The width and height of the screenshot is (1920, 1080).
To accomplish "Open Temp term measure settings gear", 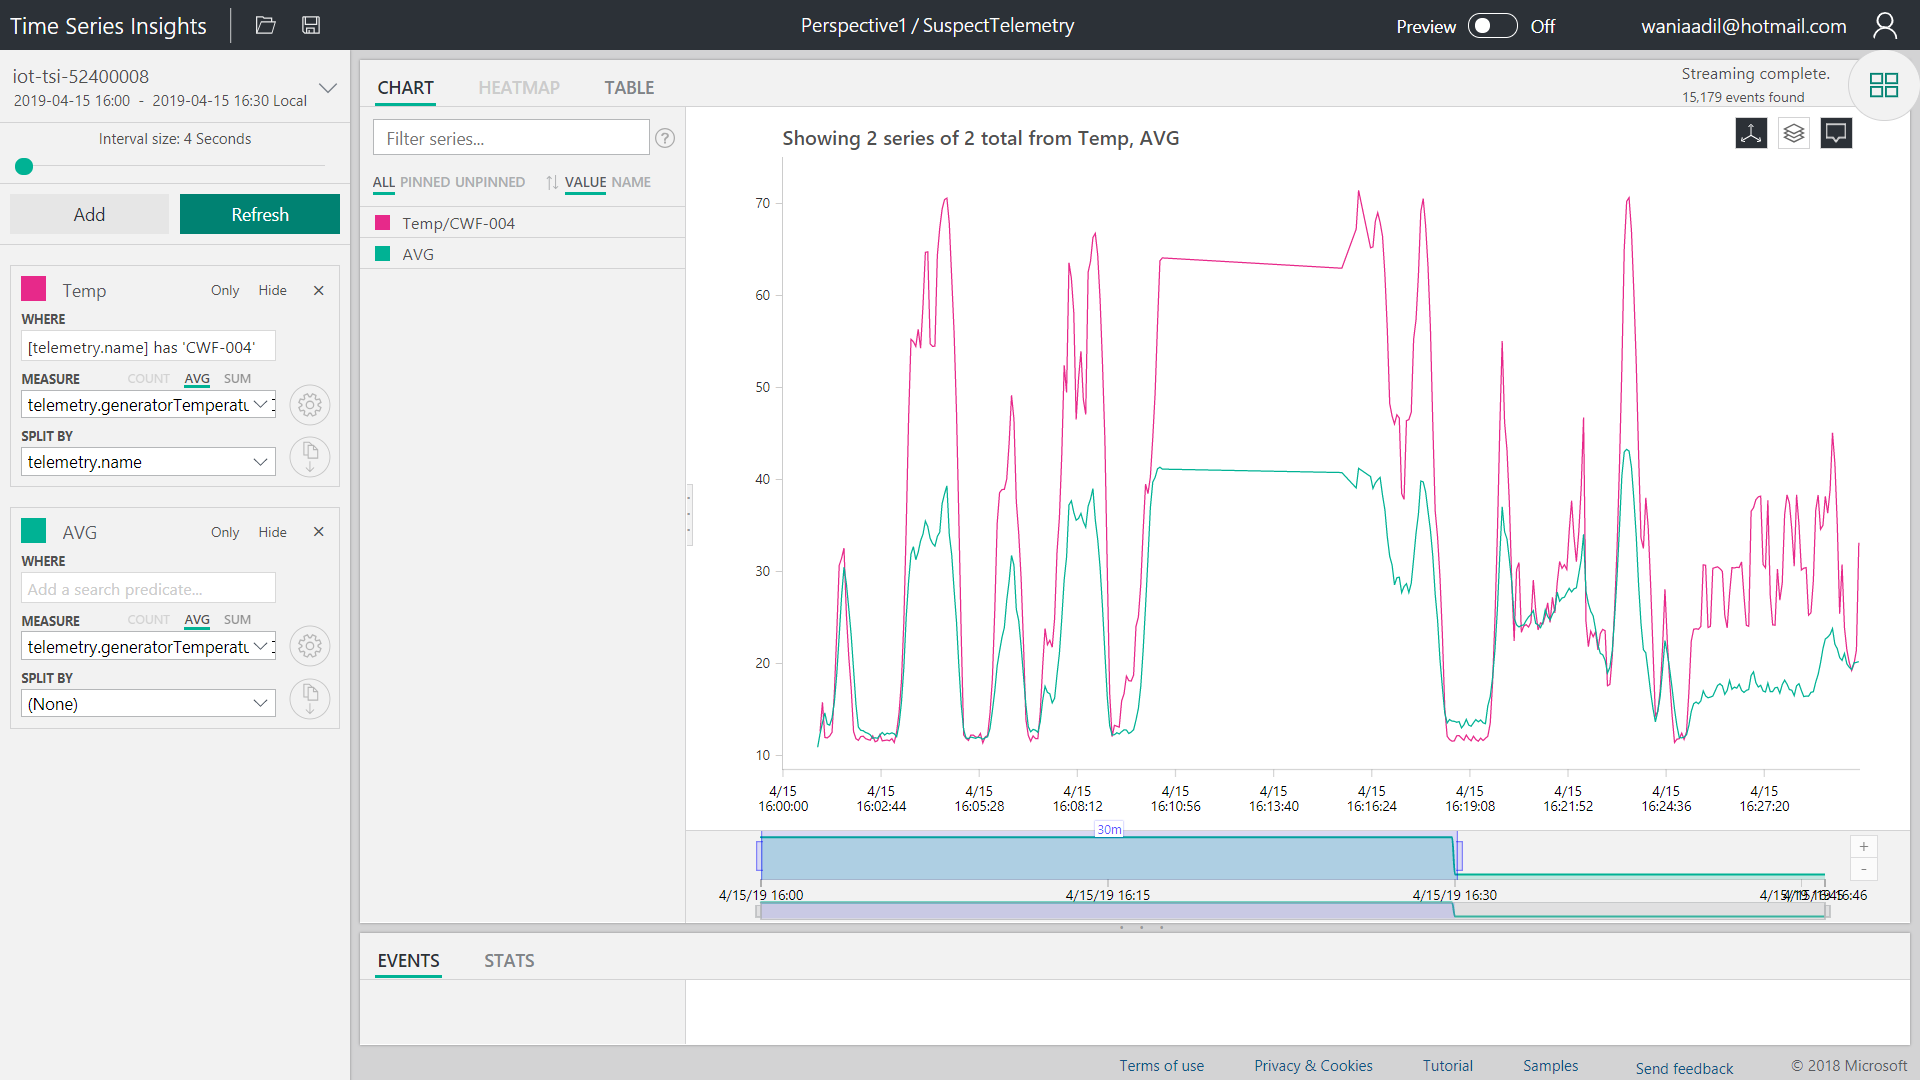I will coord(310,405).
